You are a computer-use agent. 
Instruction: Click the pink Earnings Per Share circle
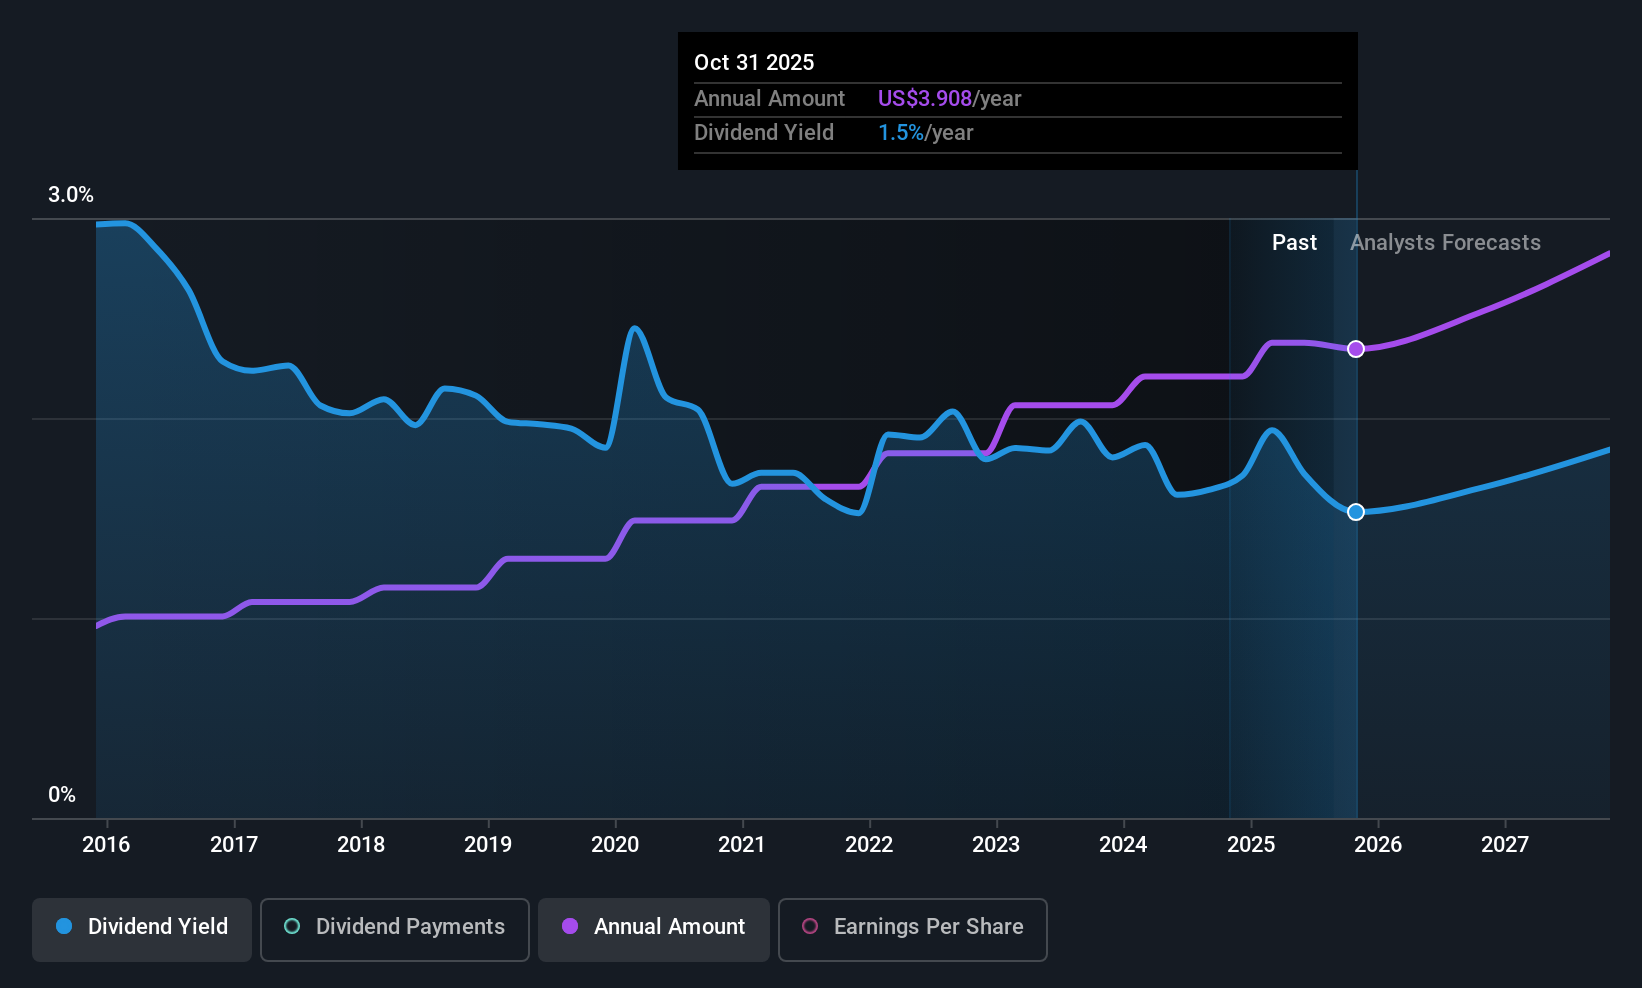[x=810, y=926]
